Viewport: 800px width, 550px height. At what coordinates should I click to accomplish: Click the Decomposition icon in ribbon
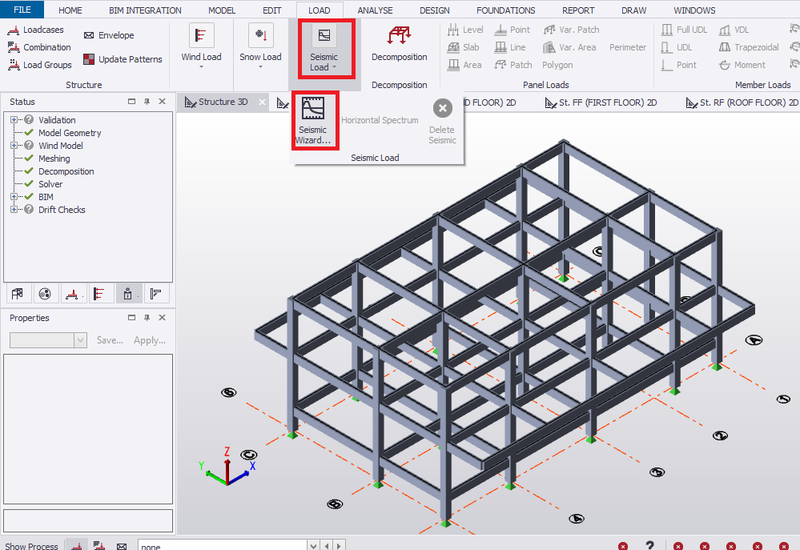pyautogui.click(x=399, y=40)
